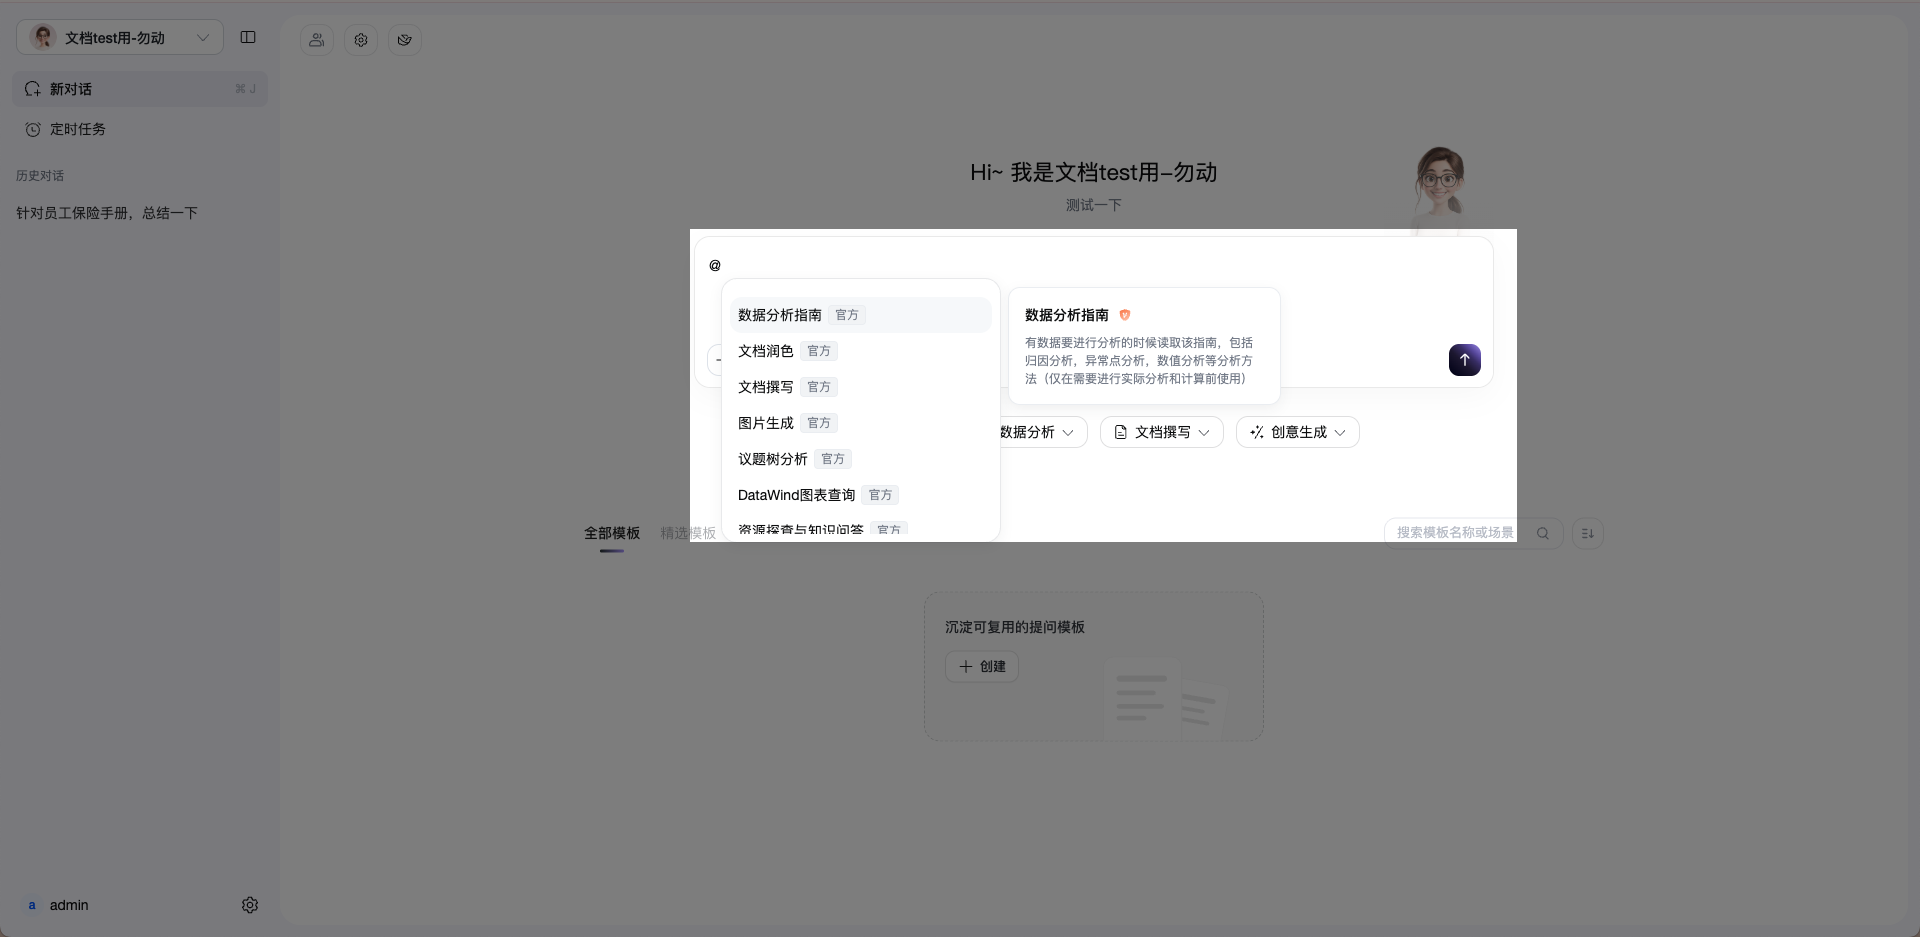1920x937 pixels.
Task: Select 议题树分析 from the mention list
Action: (860, 459)
